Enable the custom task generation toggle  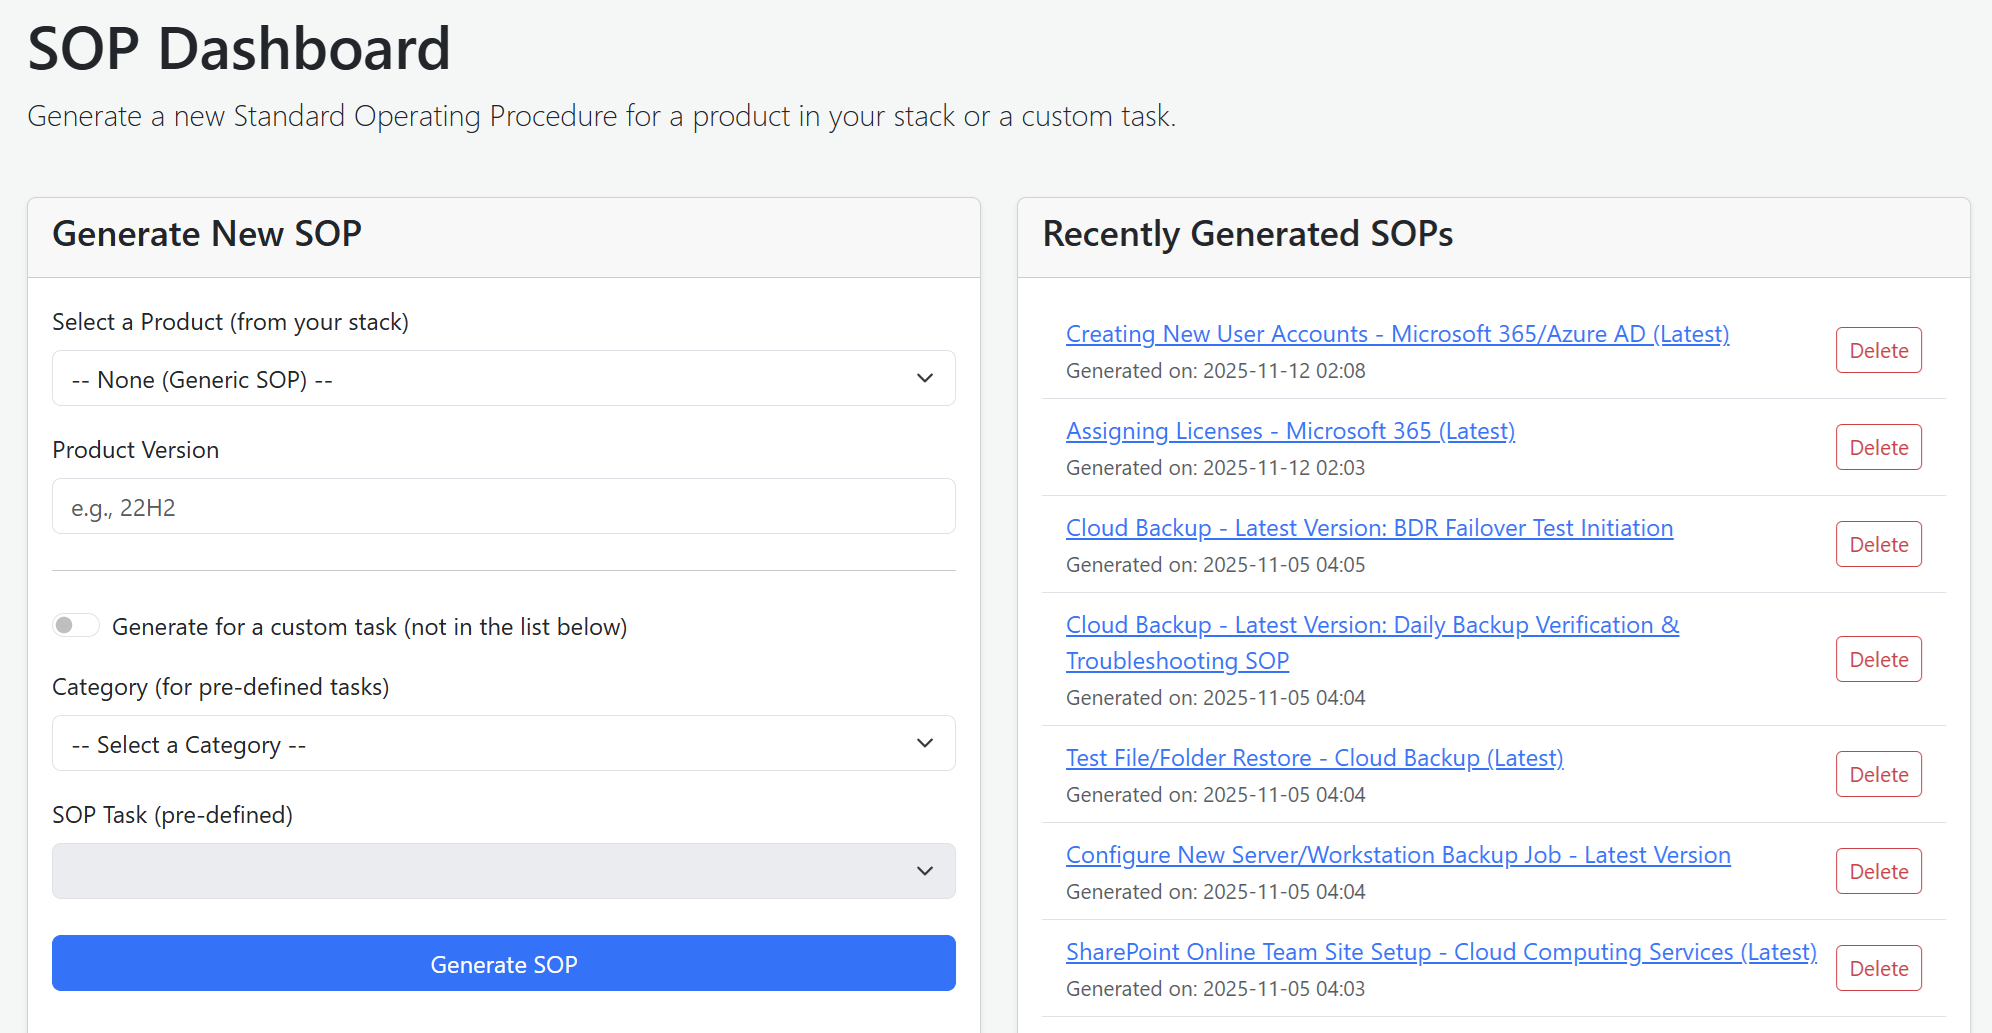[x=75, y=624]
